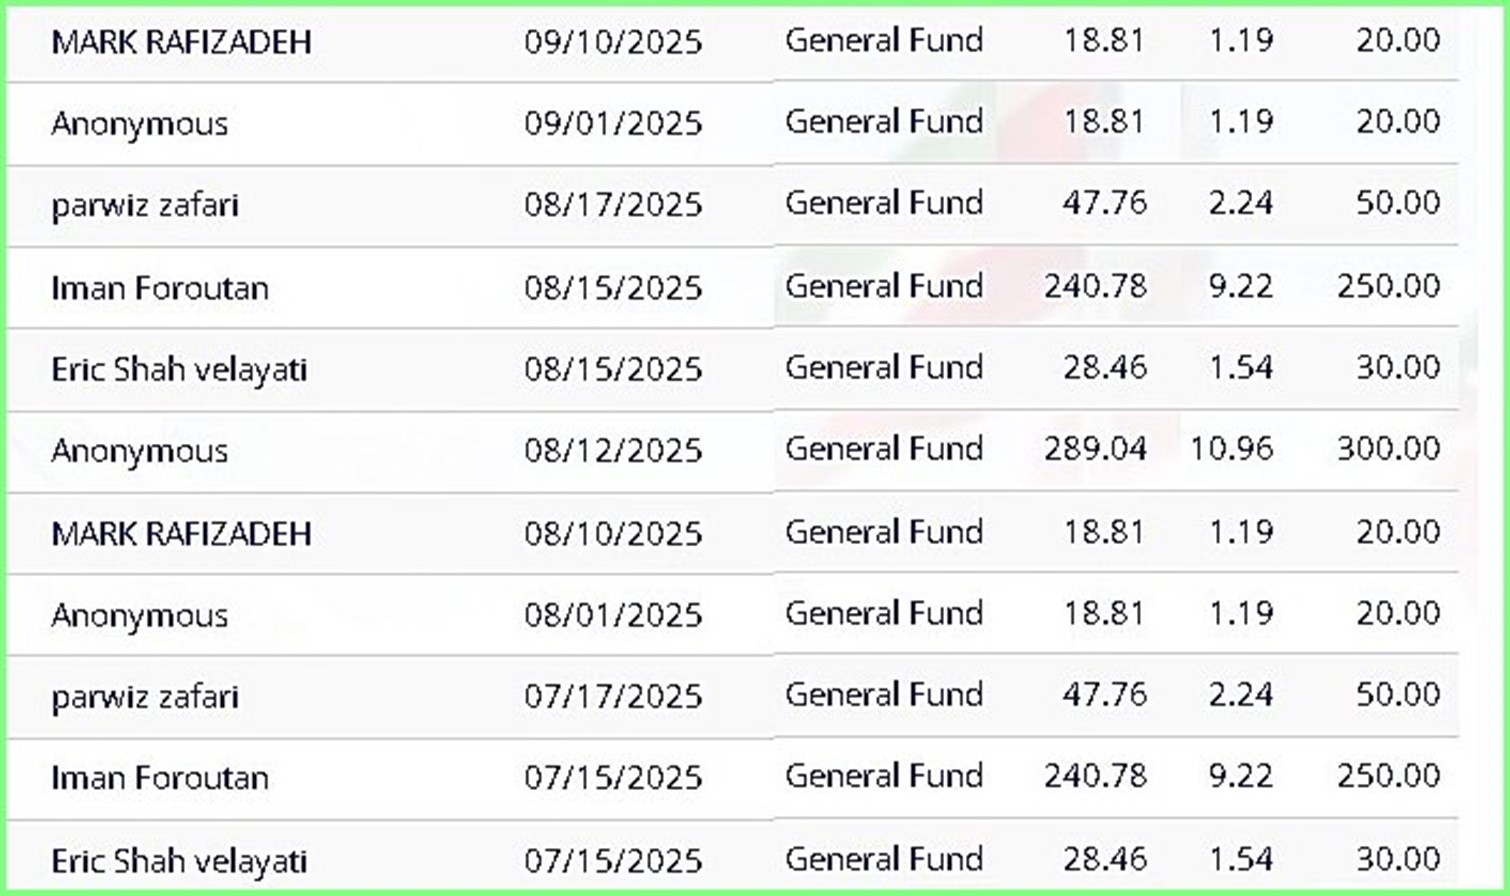Click the 07/17/2025 date cell
This screenshot has width=1510, height=896.
coord(612,696)
